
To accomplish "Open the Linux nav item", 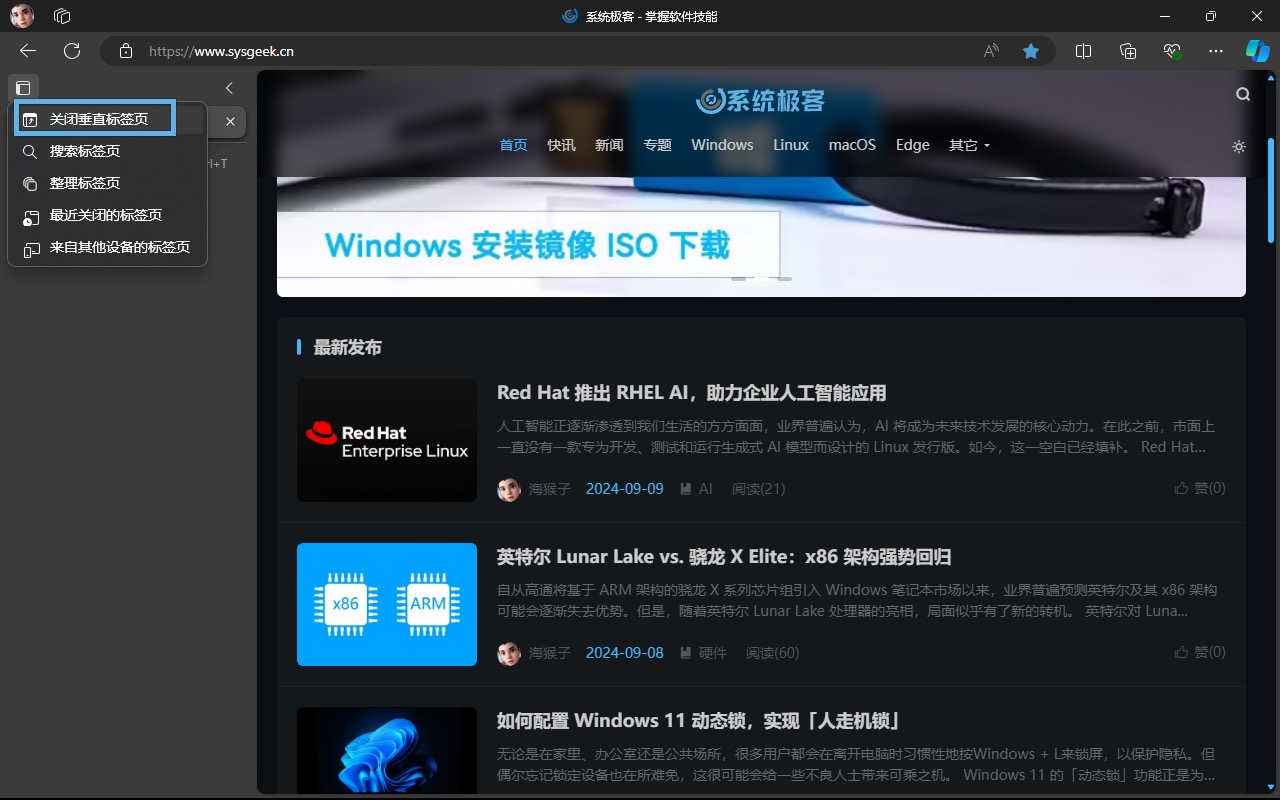I will tap(791, 145).
